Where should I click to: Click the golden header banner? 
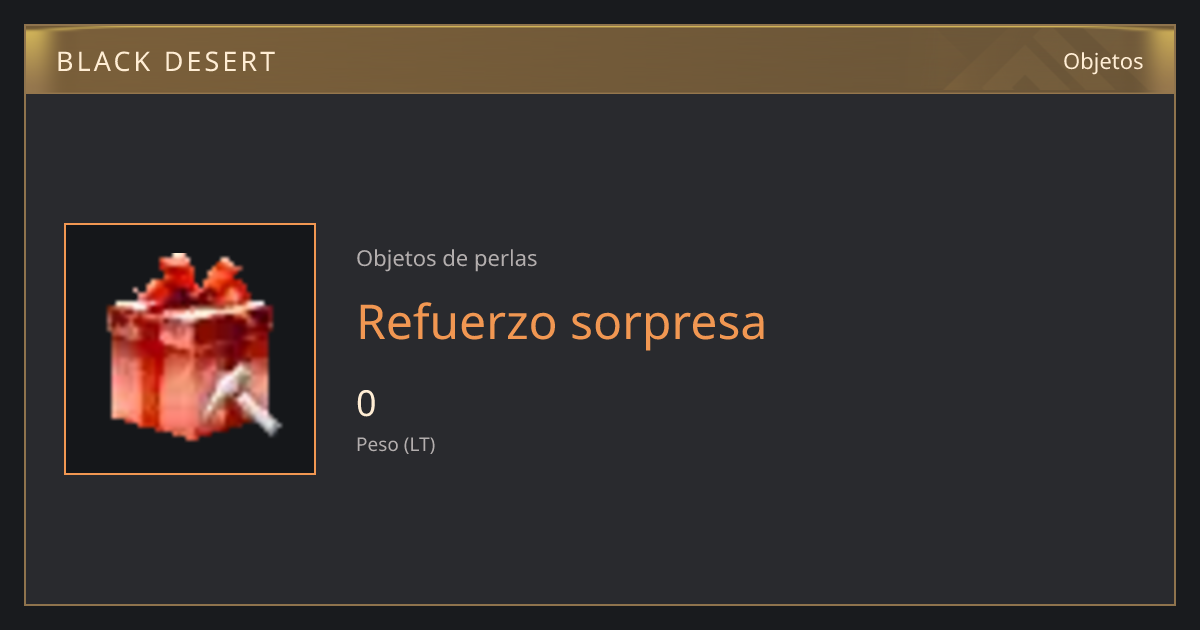(x=600, y=60)
